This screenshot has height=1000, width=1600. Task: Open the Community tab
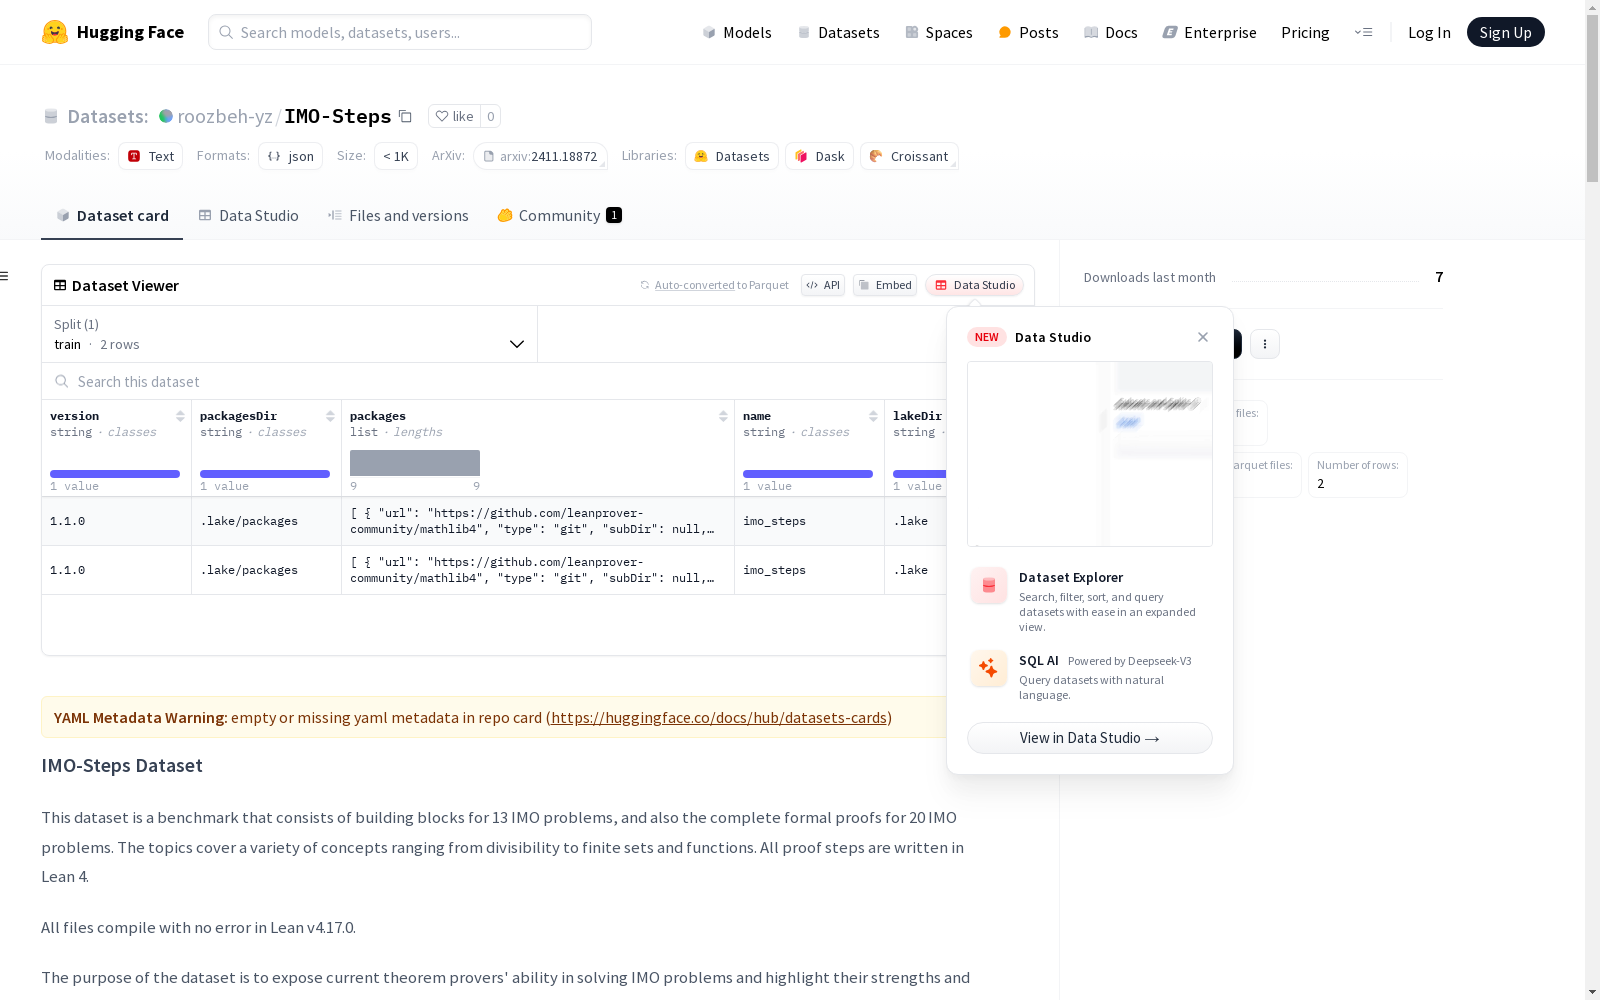tap(560, 216)
